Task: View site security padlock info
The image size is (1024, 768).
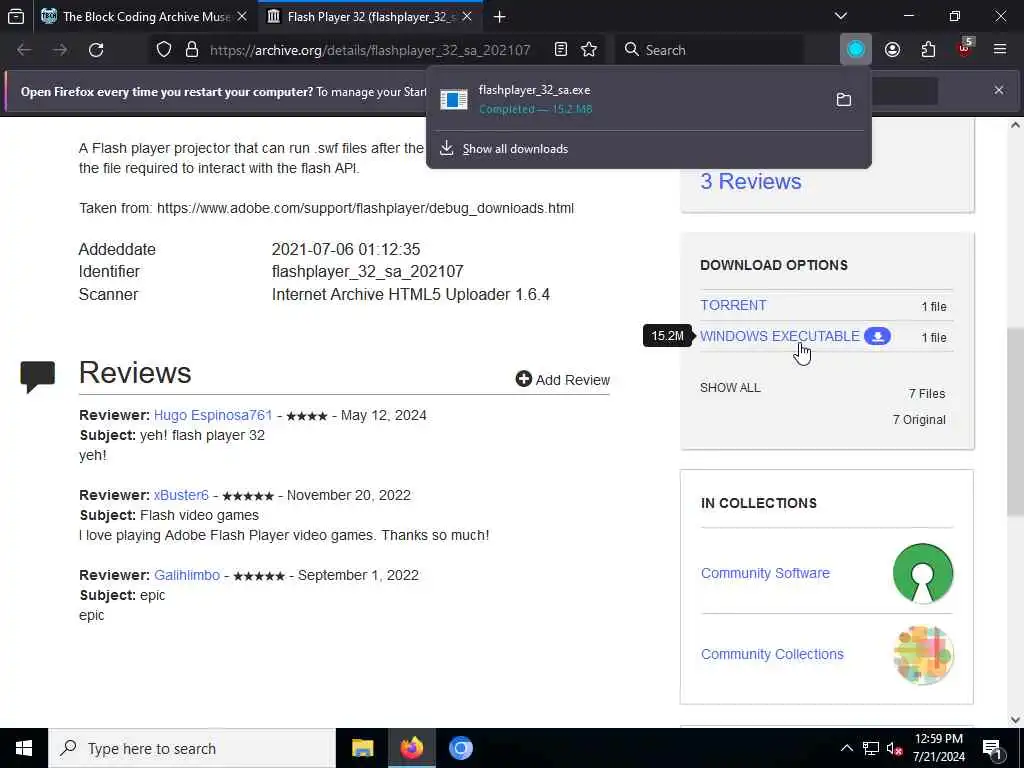Action: (191, 50)
